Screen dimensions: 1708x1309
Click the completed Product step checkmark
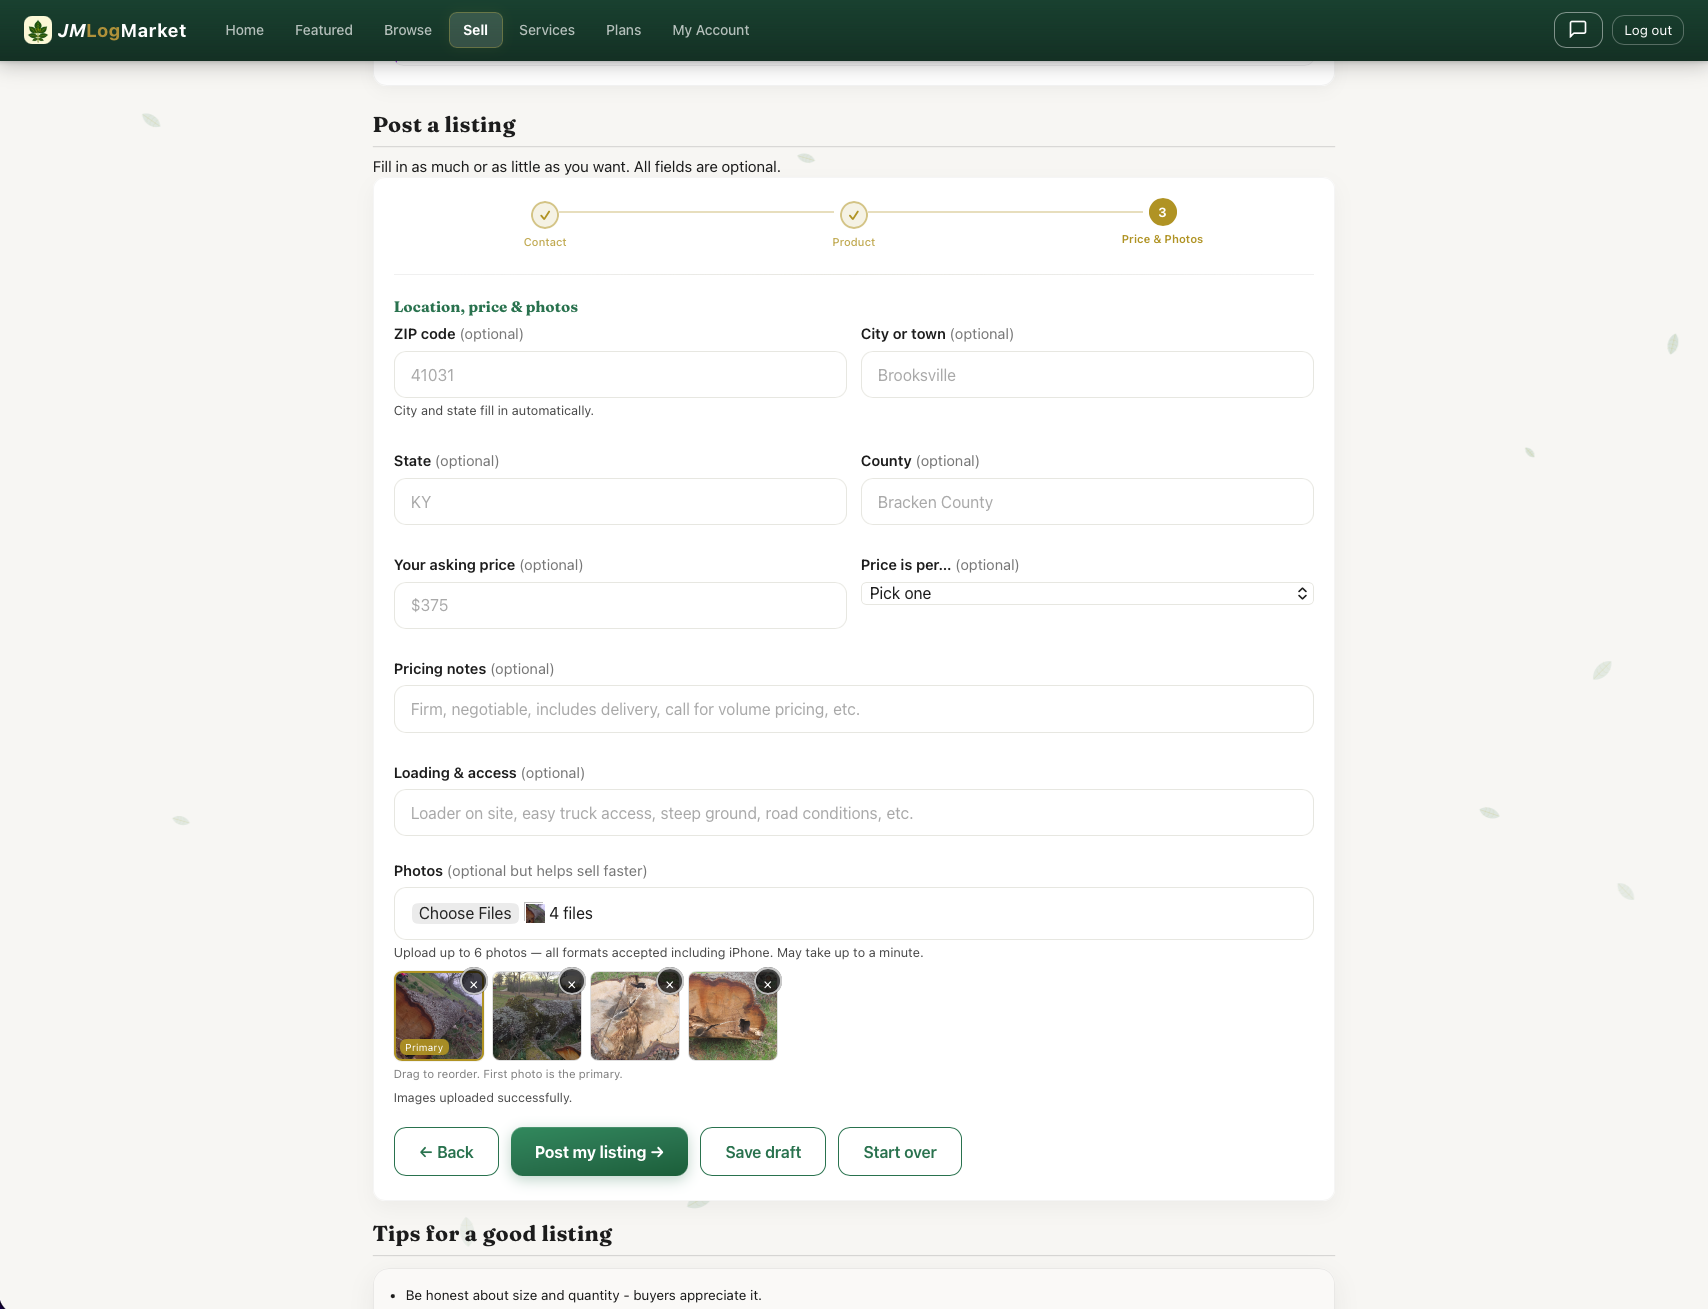[853, 215]
